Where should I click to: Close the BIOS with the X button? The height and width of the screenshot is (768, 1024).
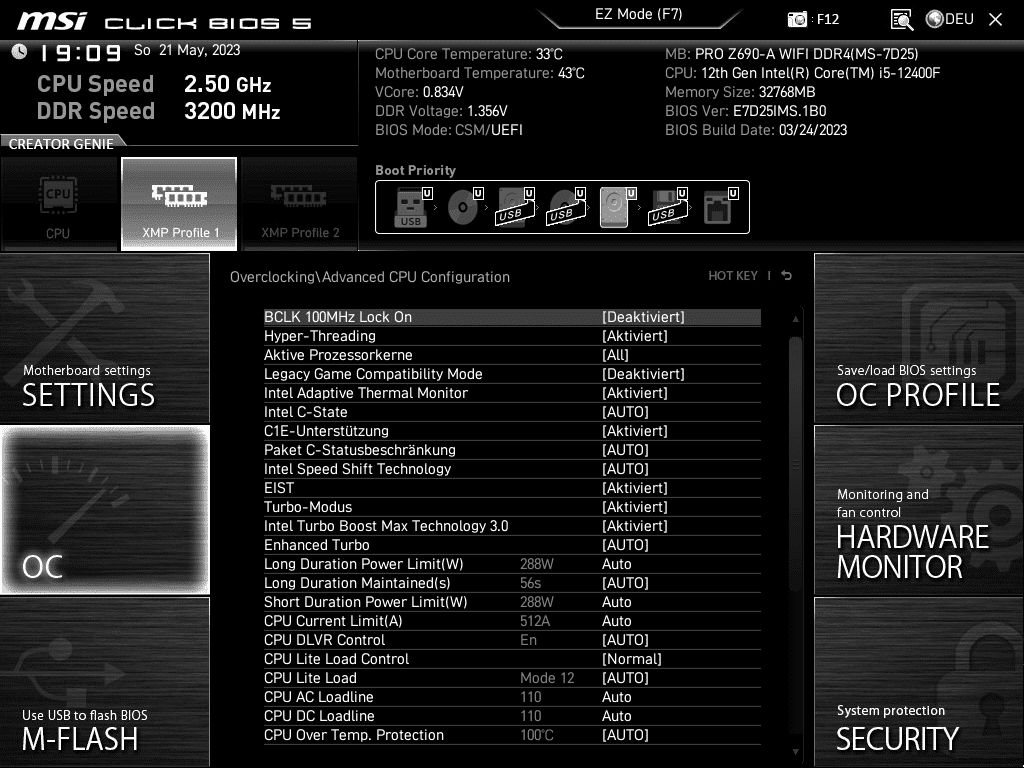[995, 20]
